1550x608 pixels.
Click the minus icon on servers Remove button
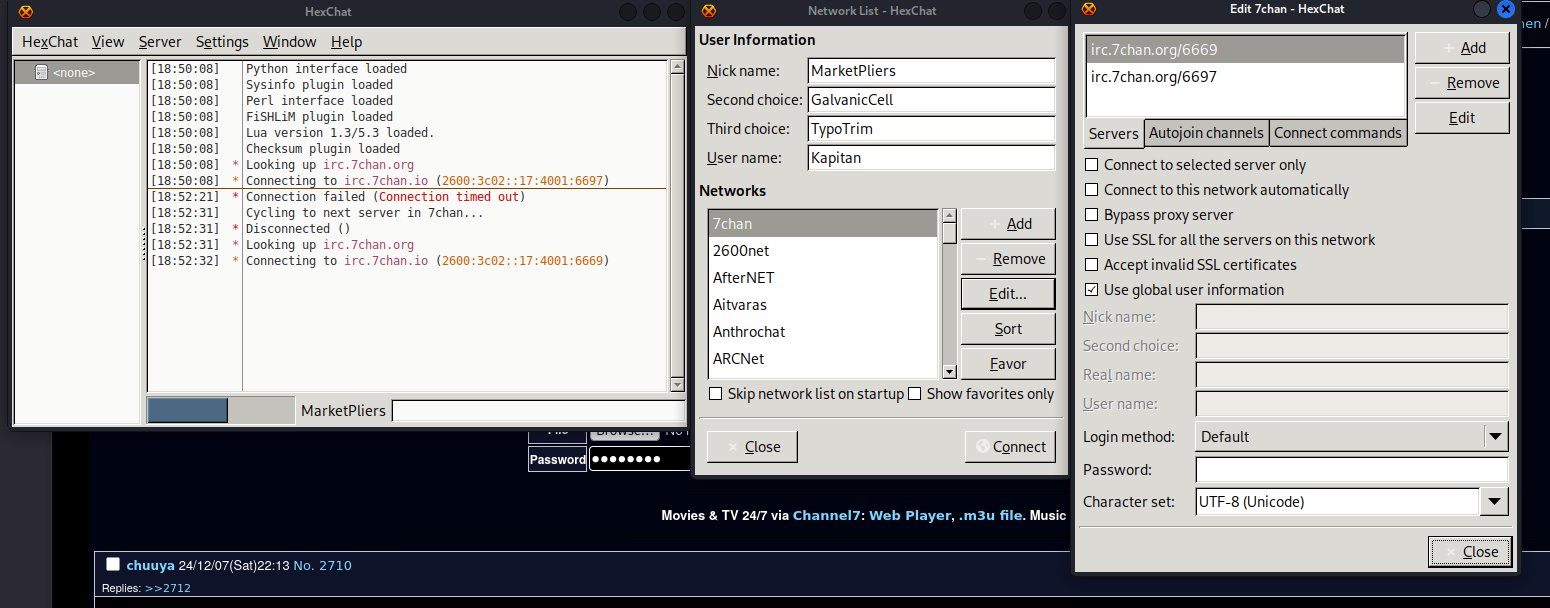1435,83
